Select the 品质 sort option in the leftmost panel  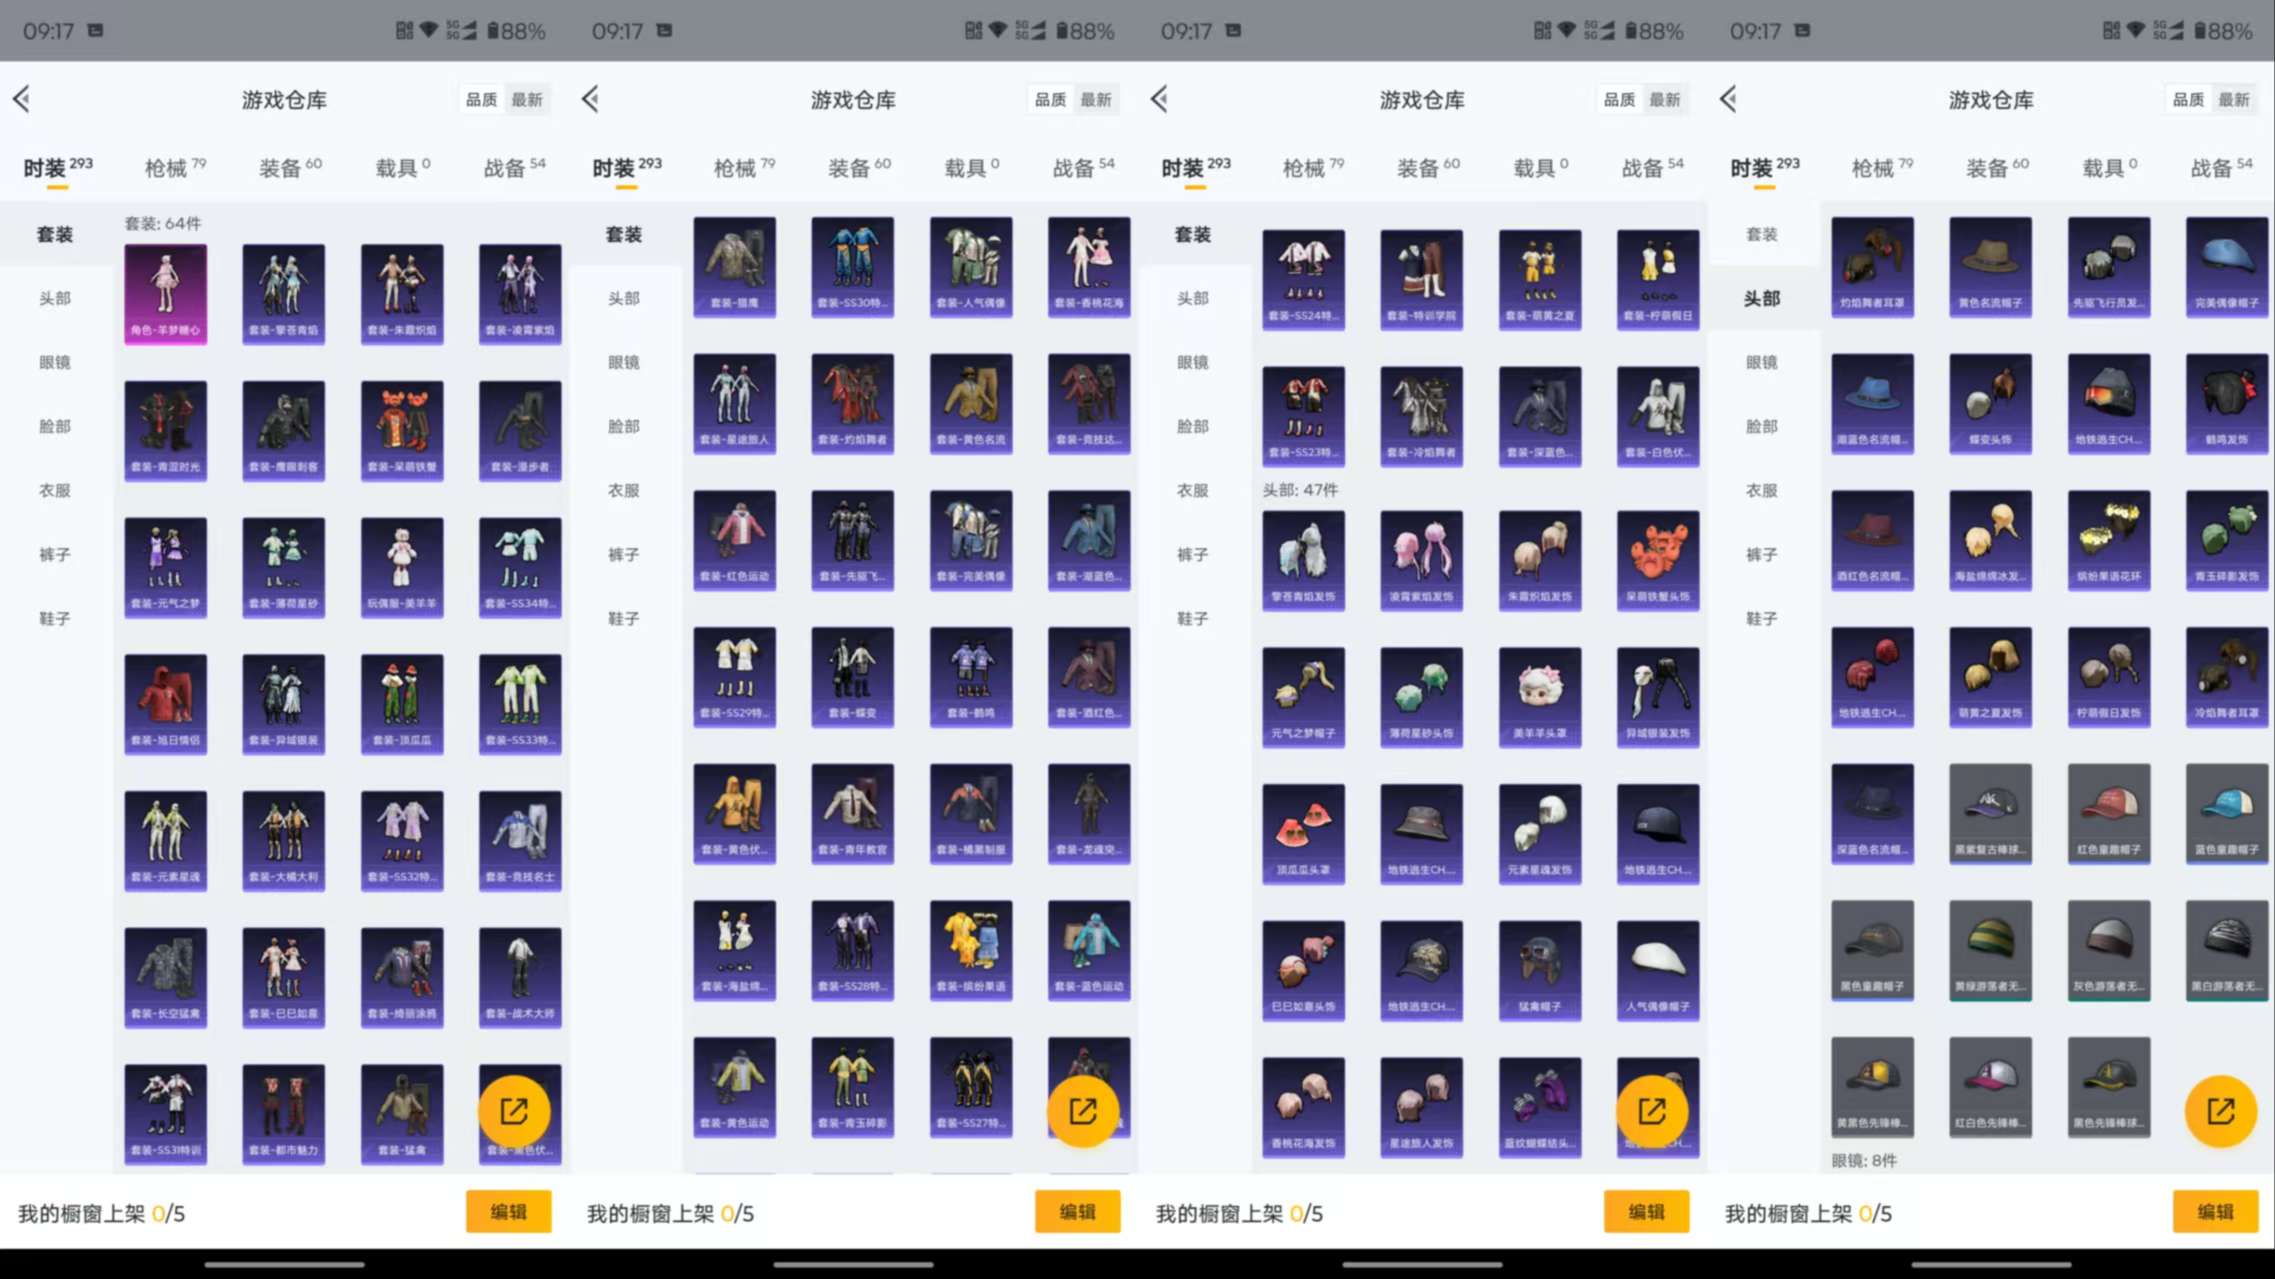pos(481,99)
